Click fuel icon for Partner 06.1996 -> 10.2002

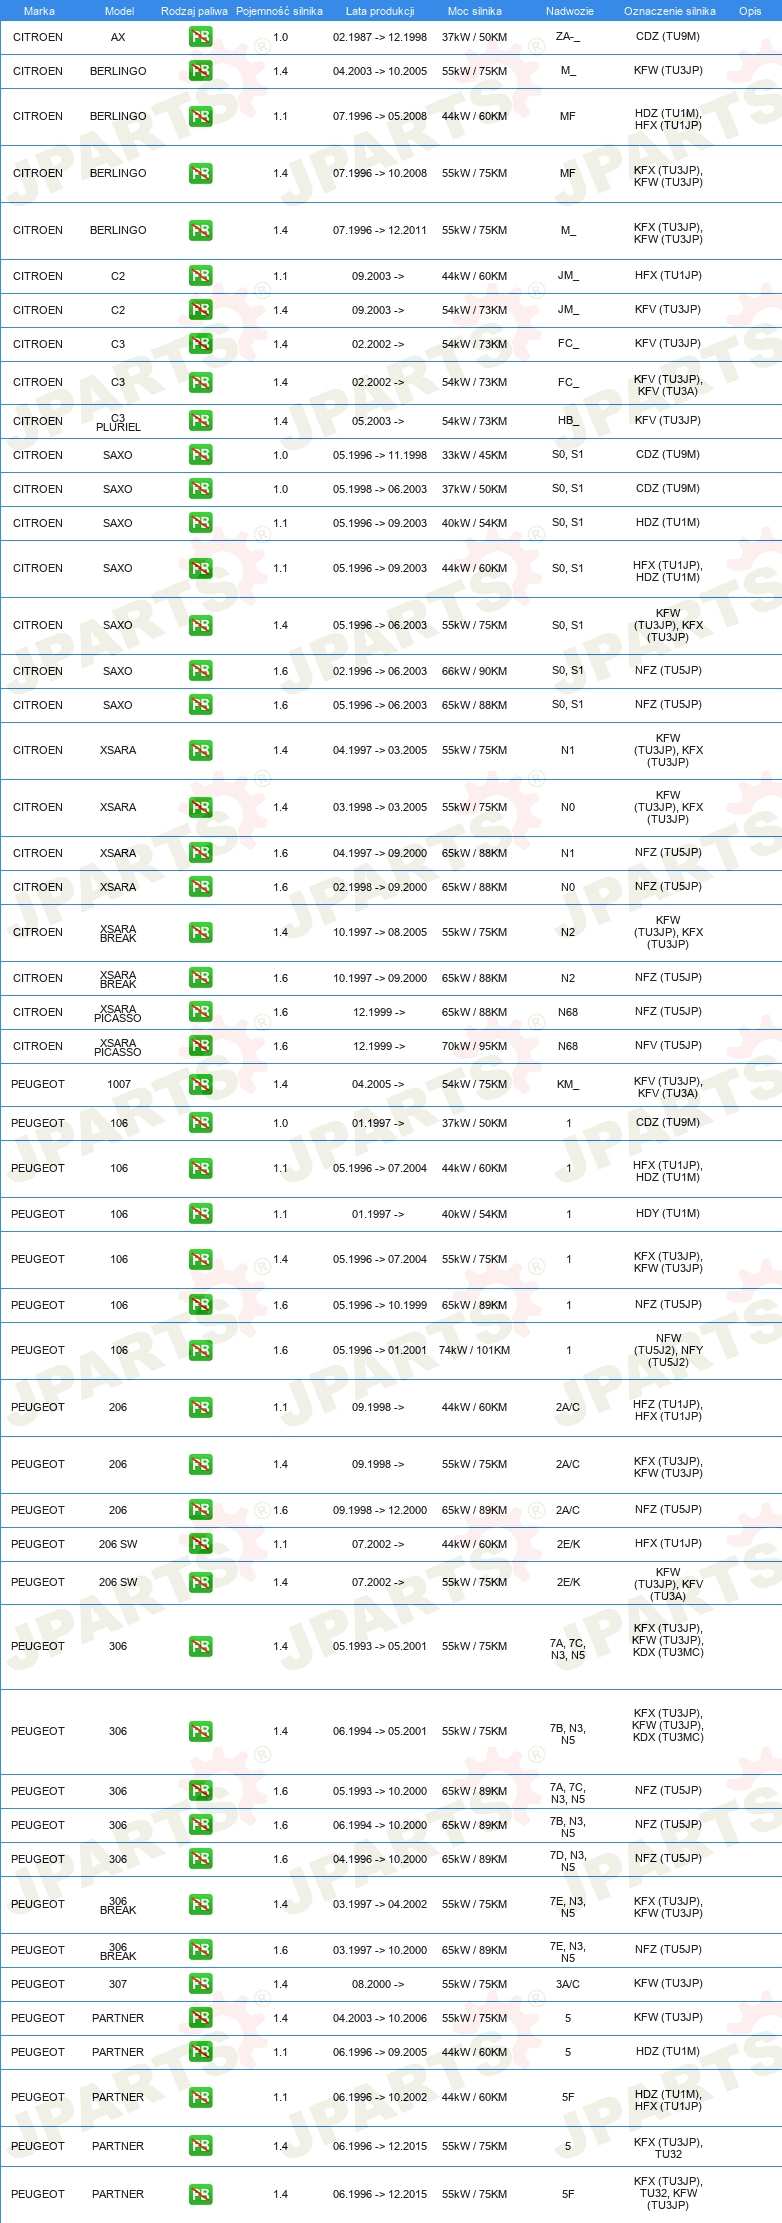point(200,2097)
